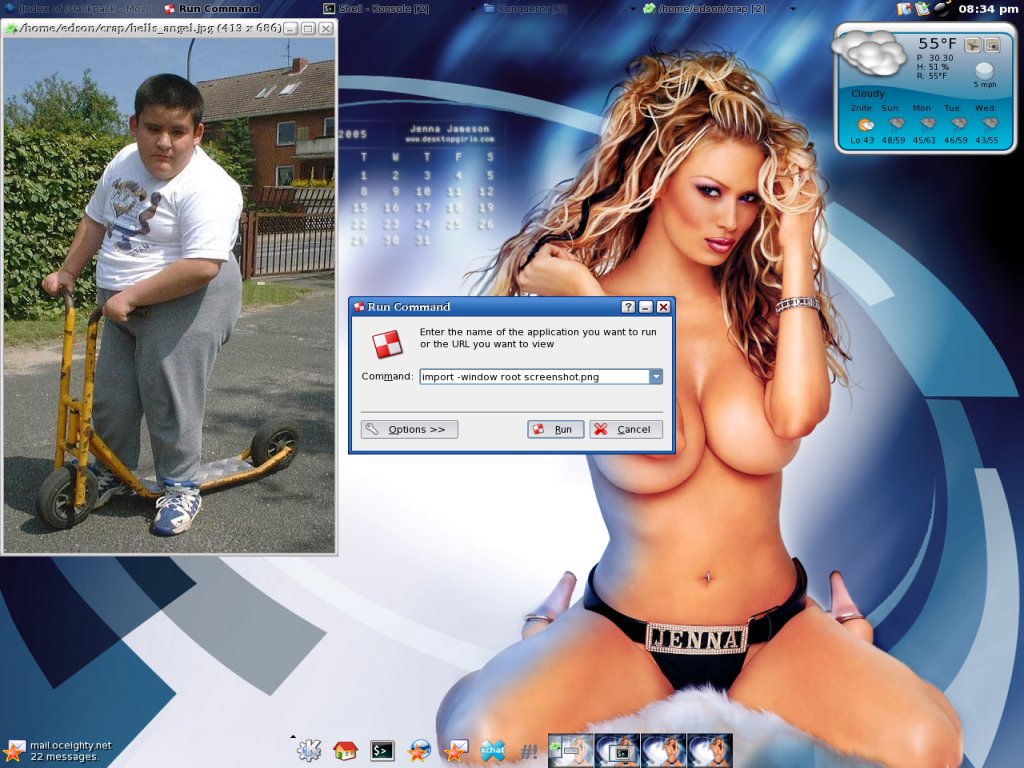
Task: Launch the envelope-and-star mail client icon
Action: (x=456, y=750)
